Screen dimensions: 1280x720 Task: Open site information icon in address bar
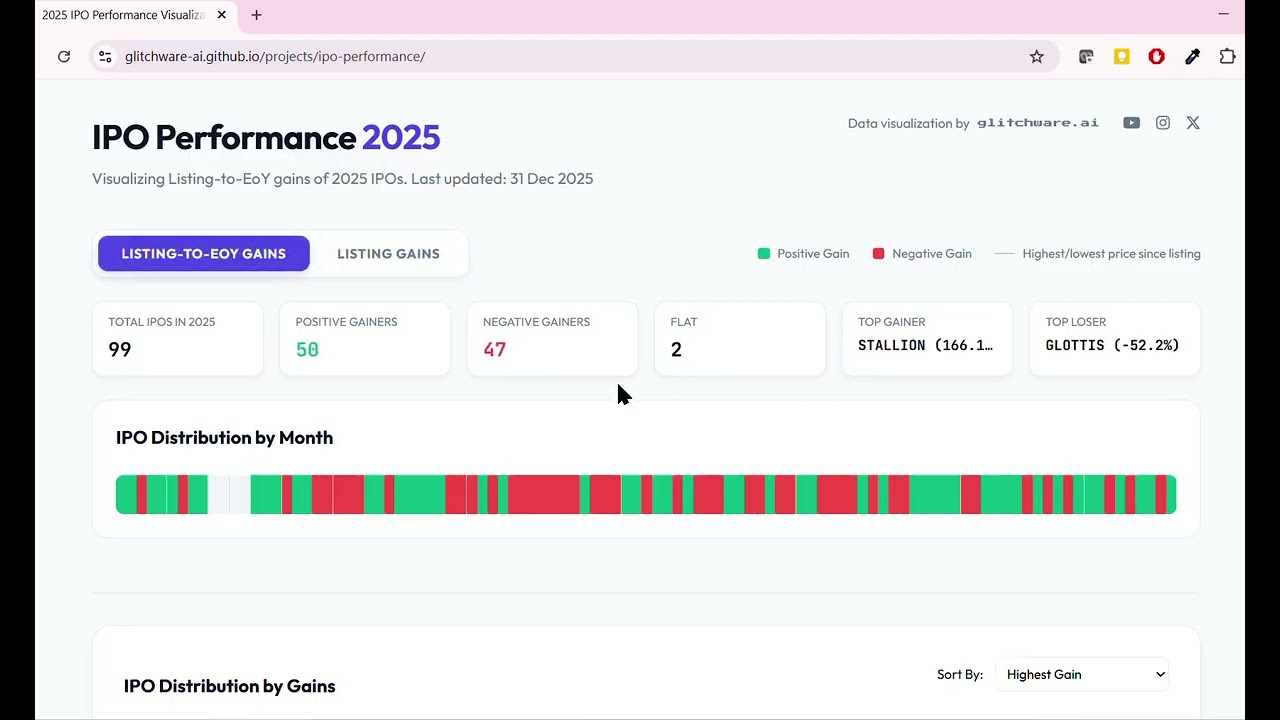105,57
